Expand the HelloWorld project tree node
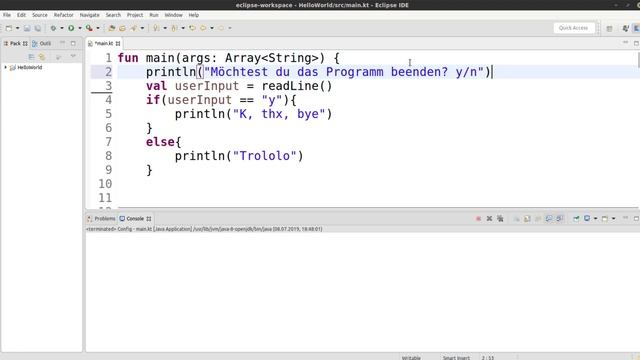The image size is (640, 360). tap(6, 67)
